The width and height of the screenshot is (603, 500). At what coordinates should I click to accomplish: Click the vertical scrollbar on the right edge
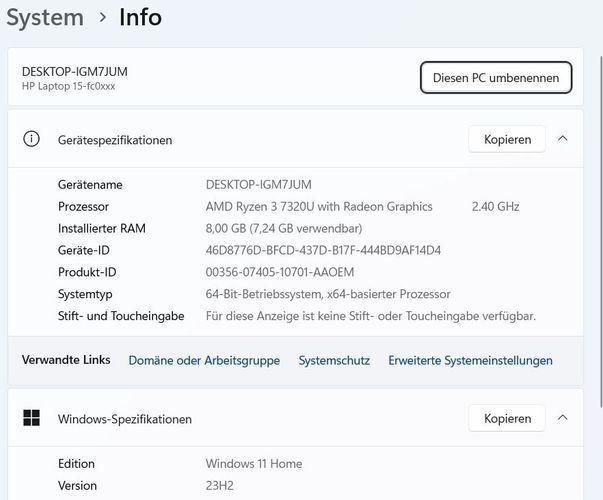click(x=601, y=231)
